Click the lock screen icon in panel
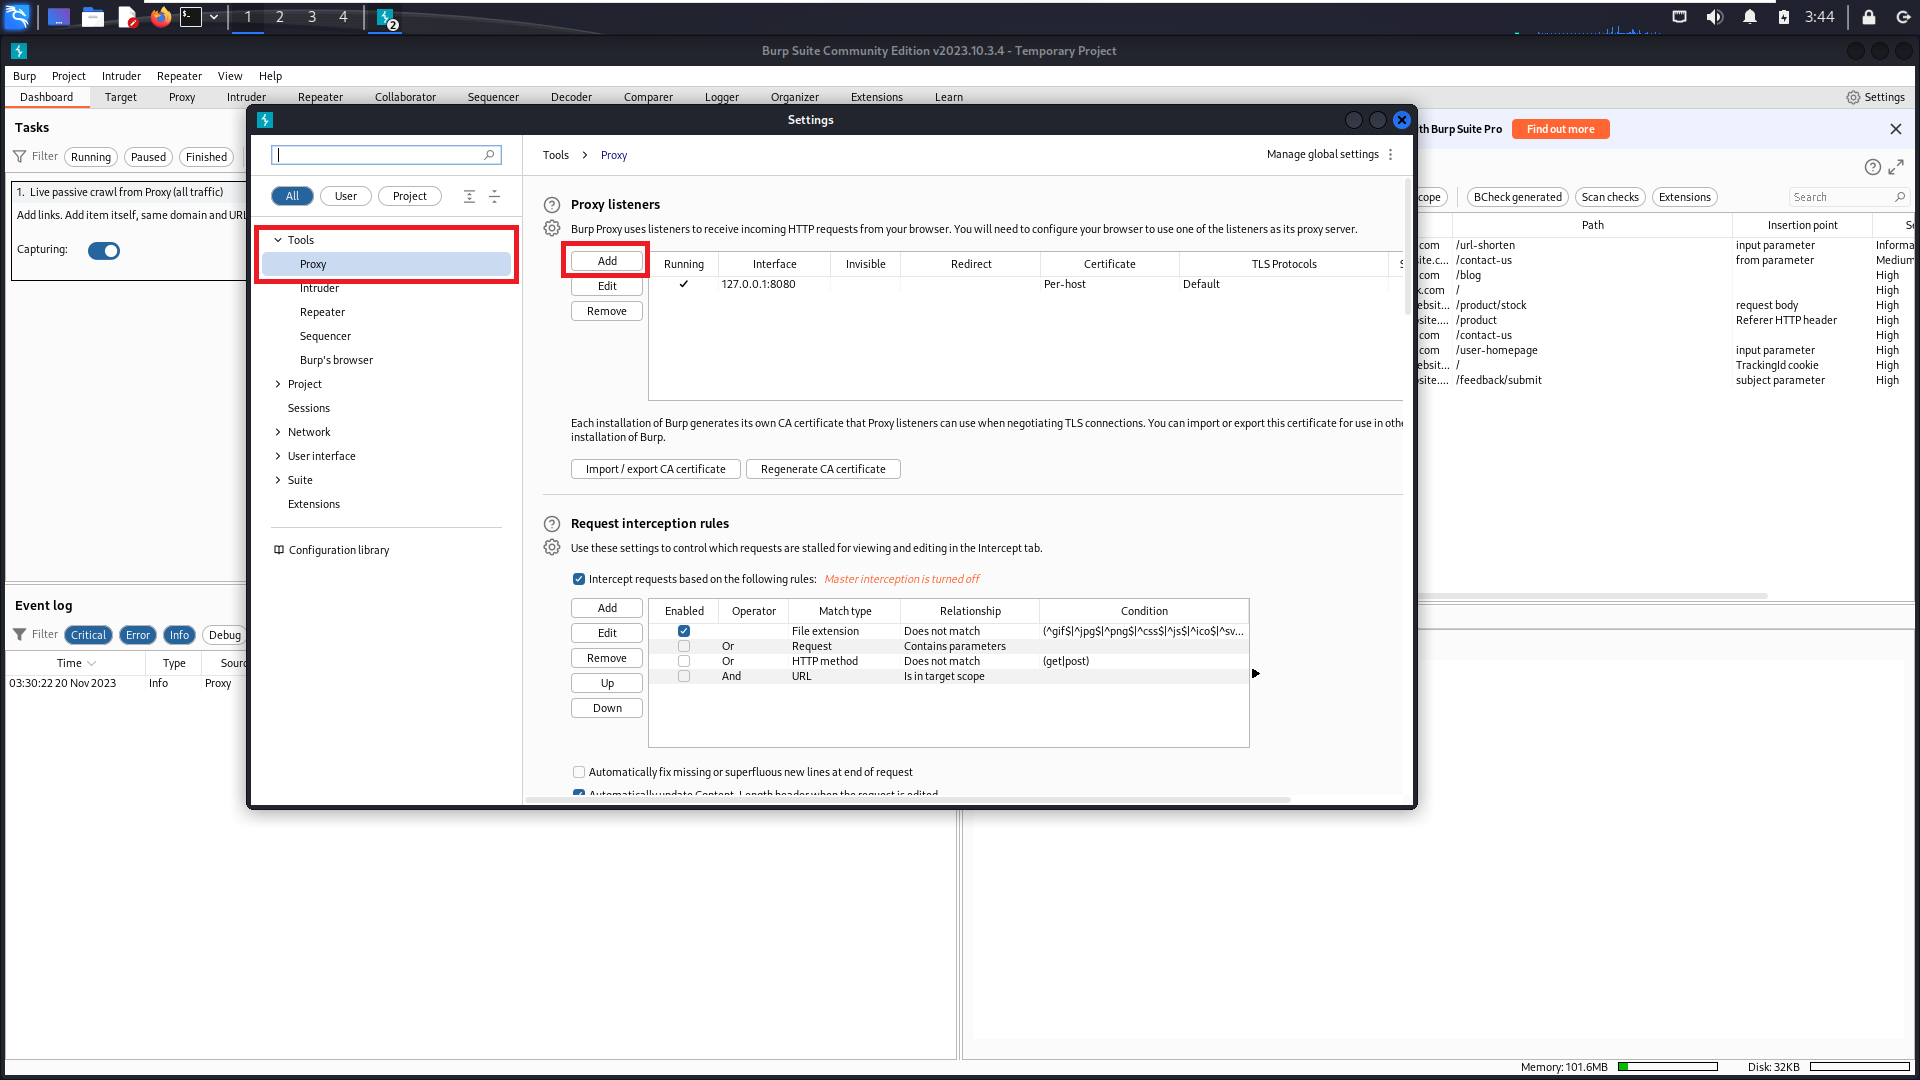The width and height of the screenshot is (1920, 1080). click(x=1868, y=16)
